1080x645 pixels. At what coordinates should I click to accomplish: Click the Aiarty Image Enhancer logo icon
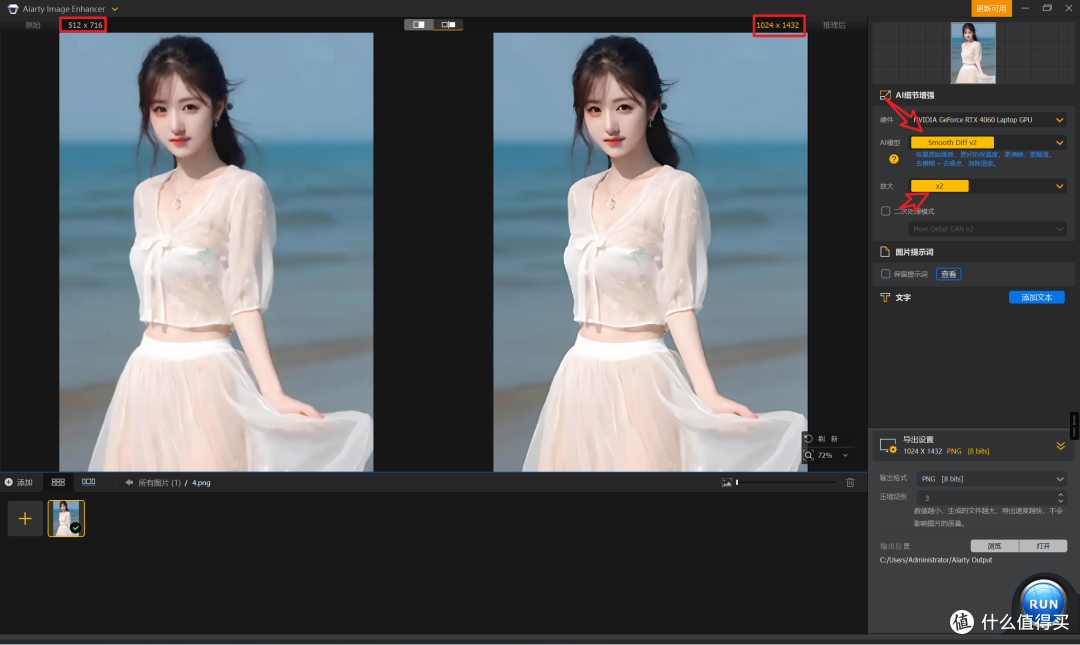12,9
